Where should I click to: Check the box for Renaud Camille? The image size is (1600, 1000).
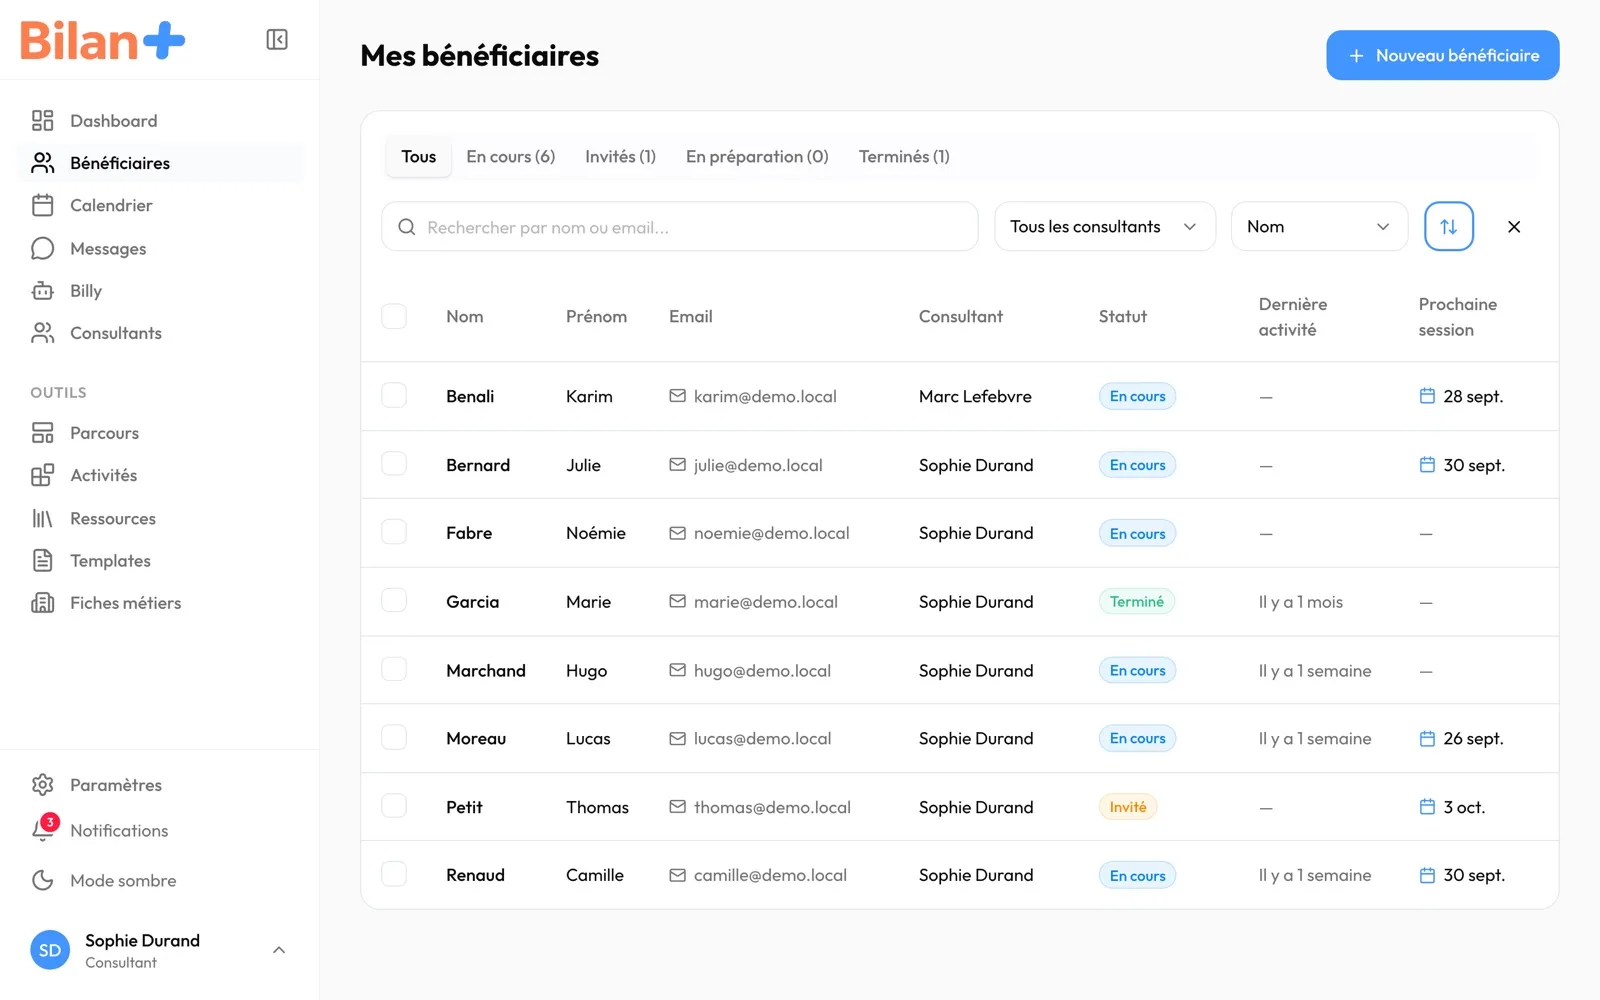[x=394, y=874]
